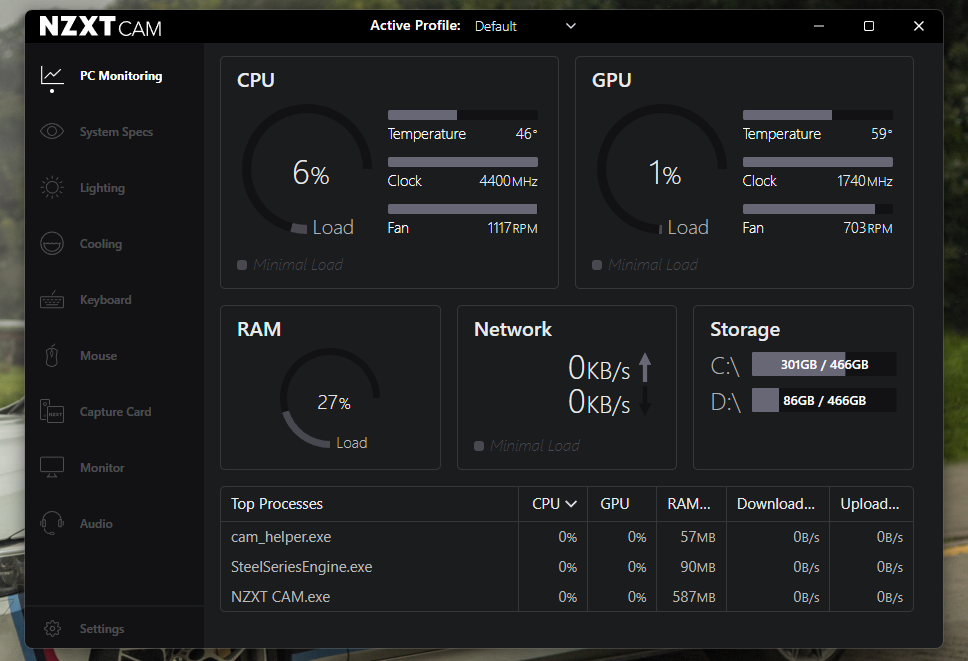Select the NZXT CAM.exe process row

coord(567,597)
